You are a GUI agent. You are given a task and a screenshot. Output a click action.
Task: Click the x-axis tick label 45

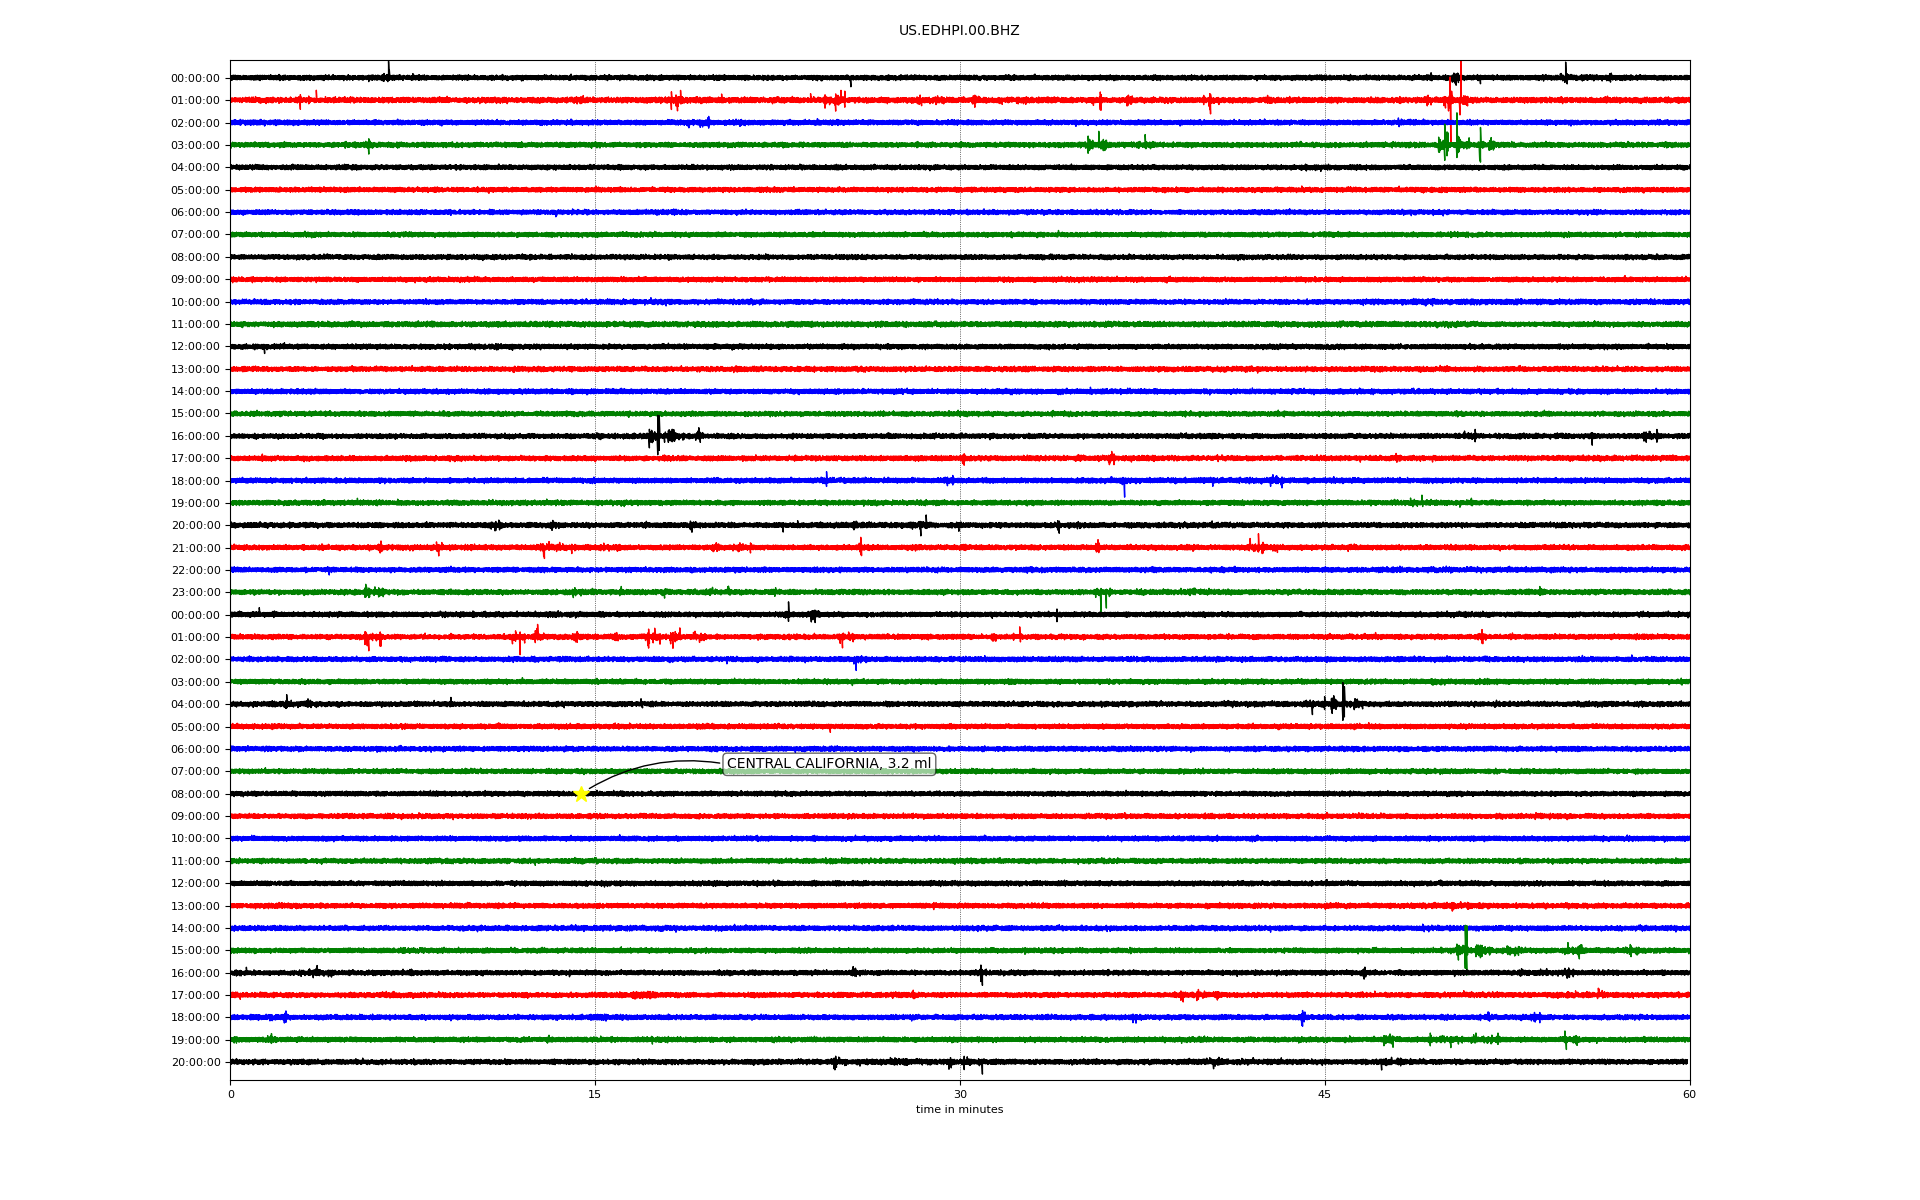[1325, 1094]
